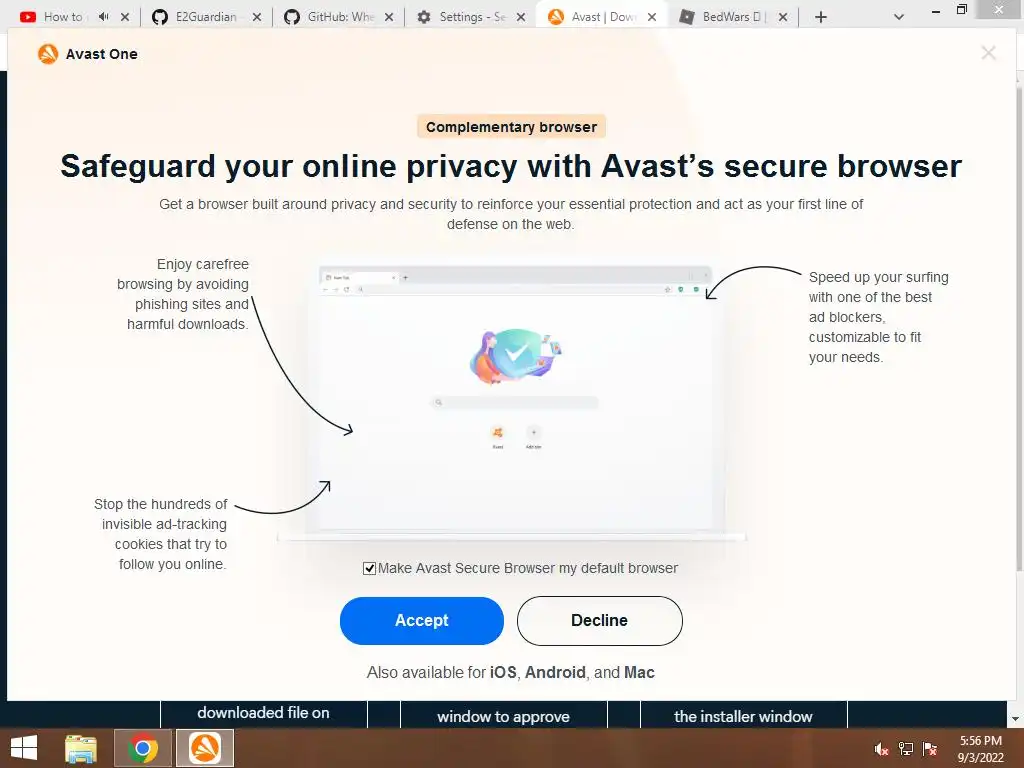Viewport: 1024px width, 768px height.
Task: Close the GitHub: Where tab
Action: pos(389,18)
